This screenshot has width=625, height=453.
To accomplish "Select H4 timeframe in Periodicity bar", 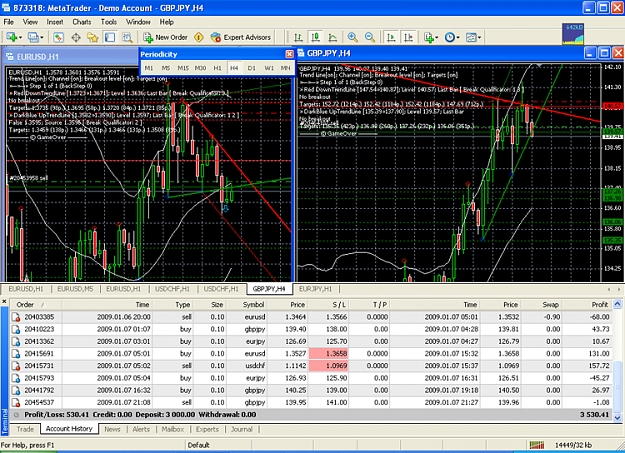I will 234,68.
